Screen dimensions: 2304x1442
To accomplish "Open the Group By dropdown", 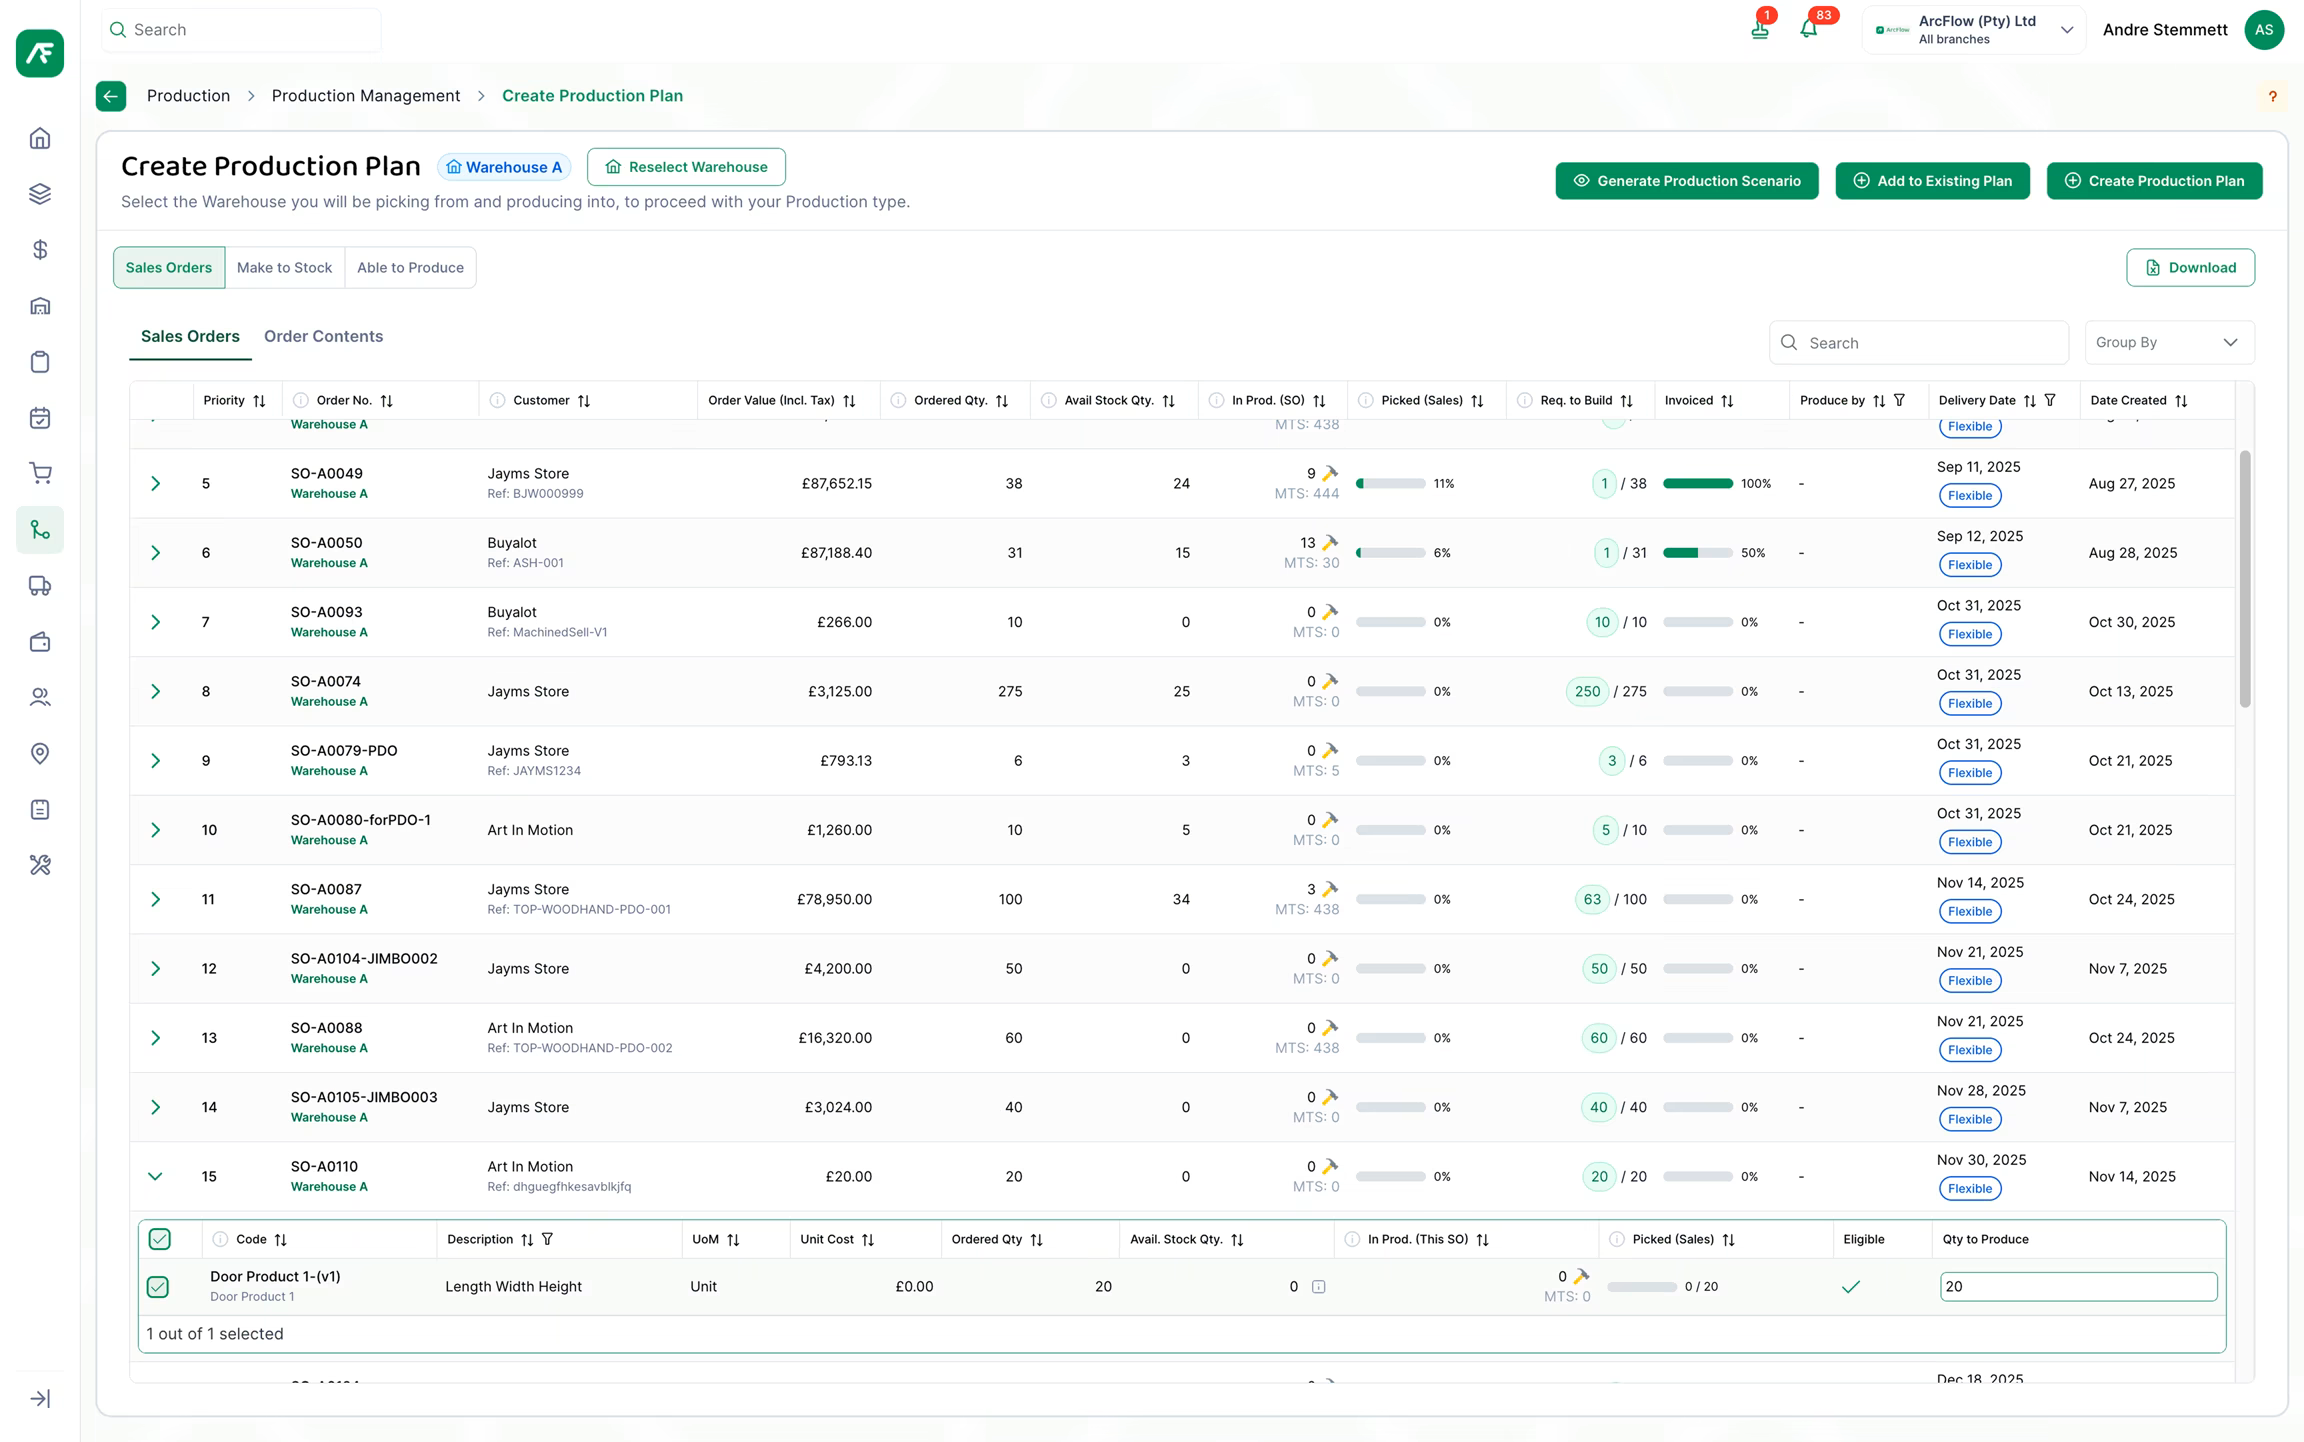I will pyautogui.click(x=2168, y=342).
